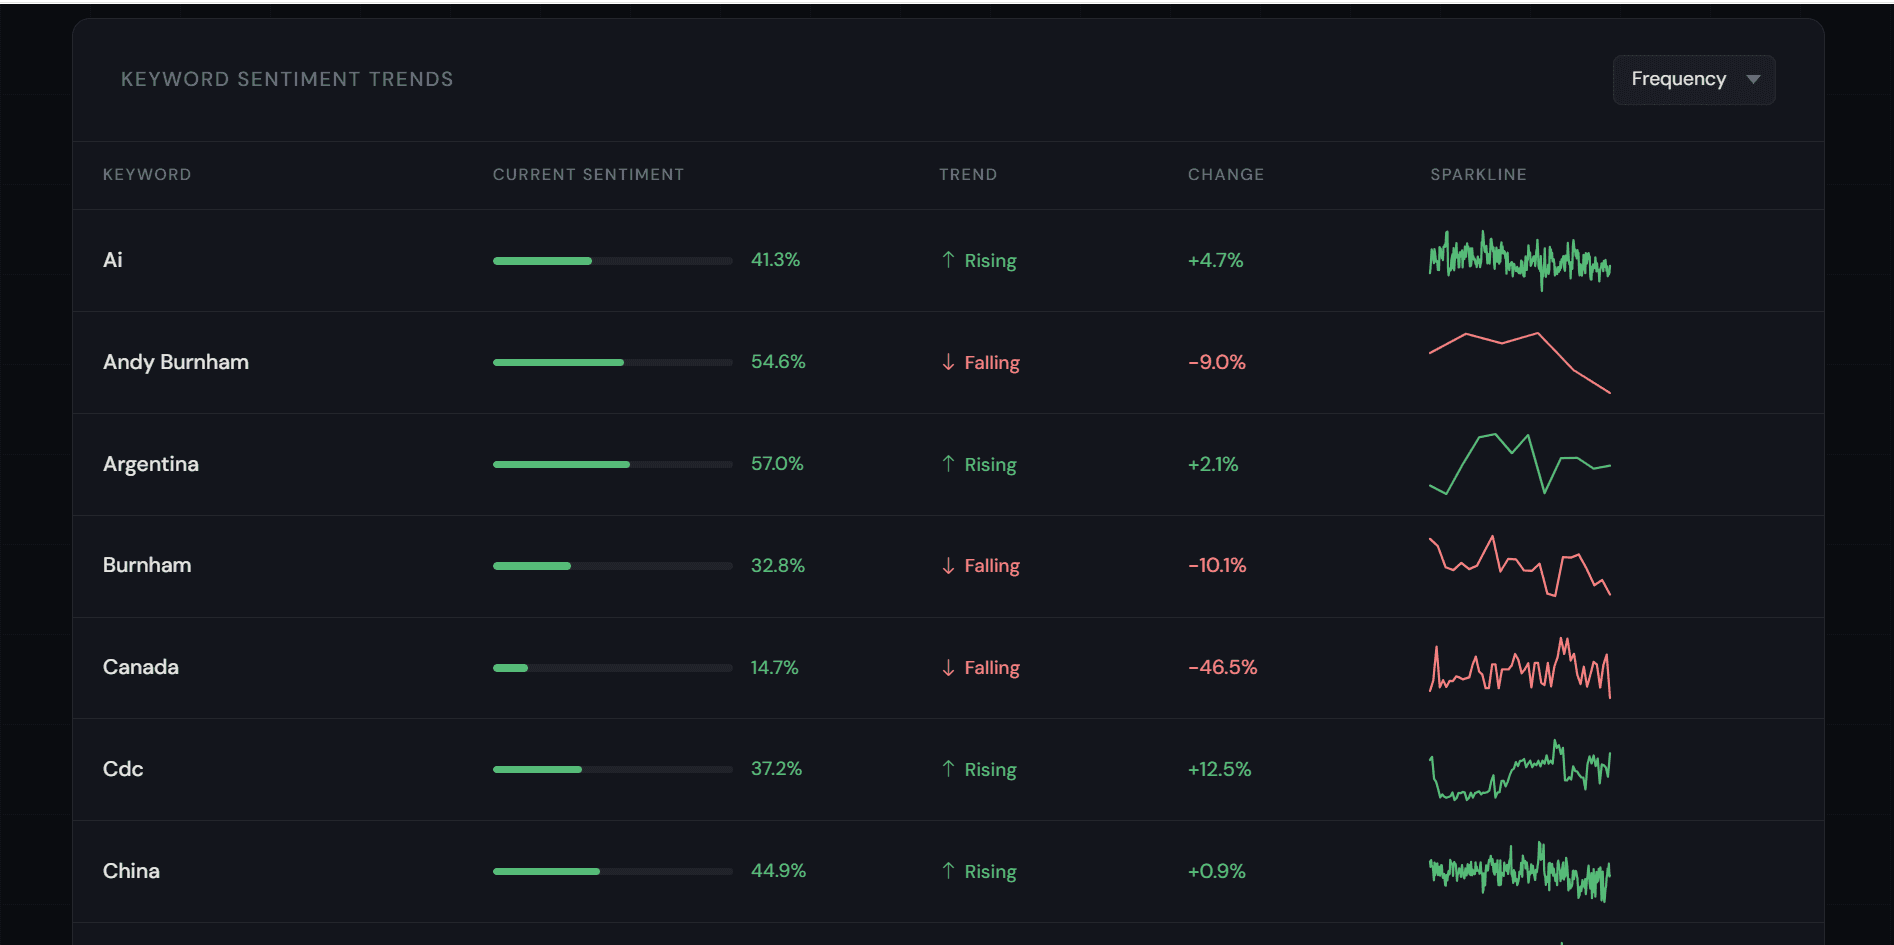Click the 32.8% sentiment value
Screen dimensions: 1894x945
pos(778,565)
